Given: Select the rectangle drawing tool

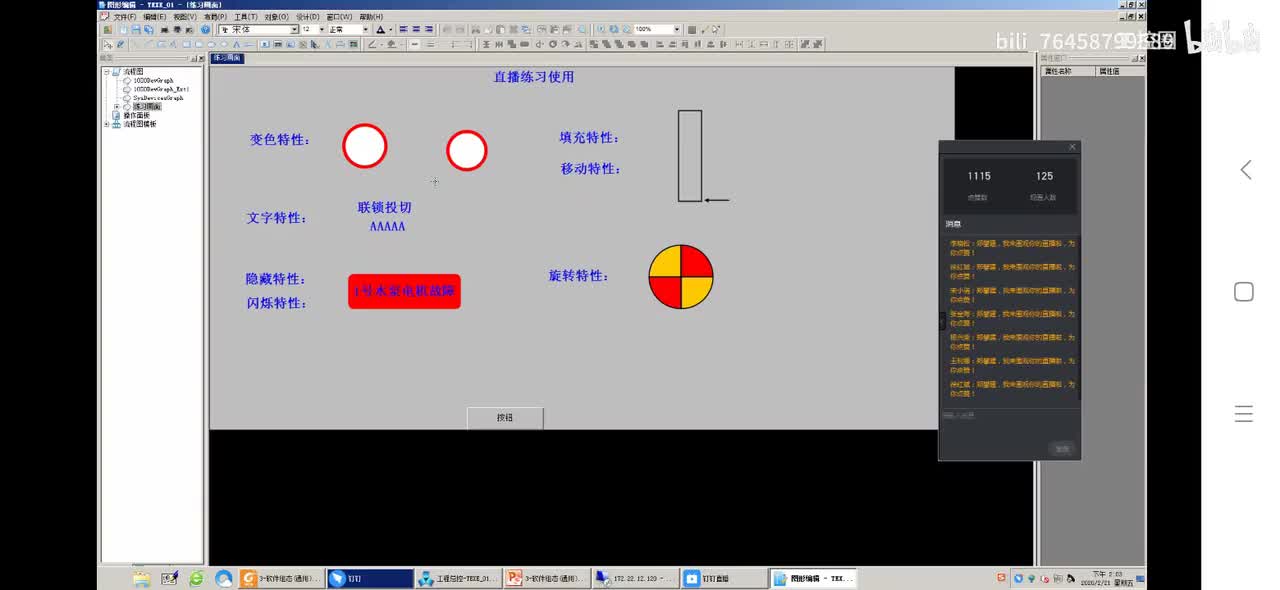Looking at the screenshot, I should coord(186,44).
